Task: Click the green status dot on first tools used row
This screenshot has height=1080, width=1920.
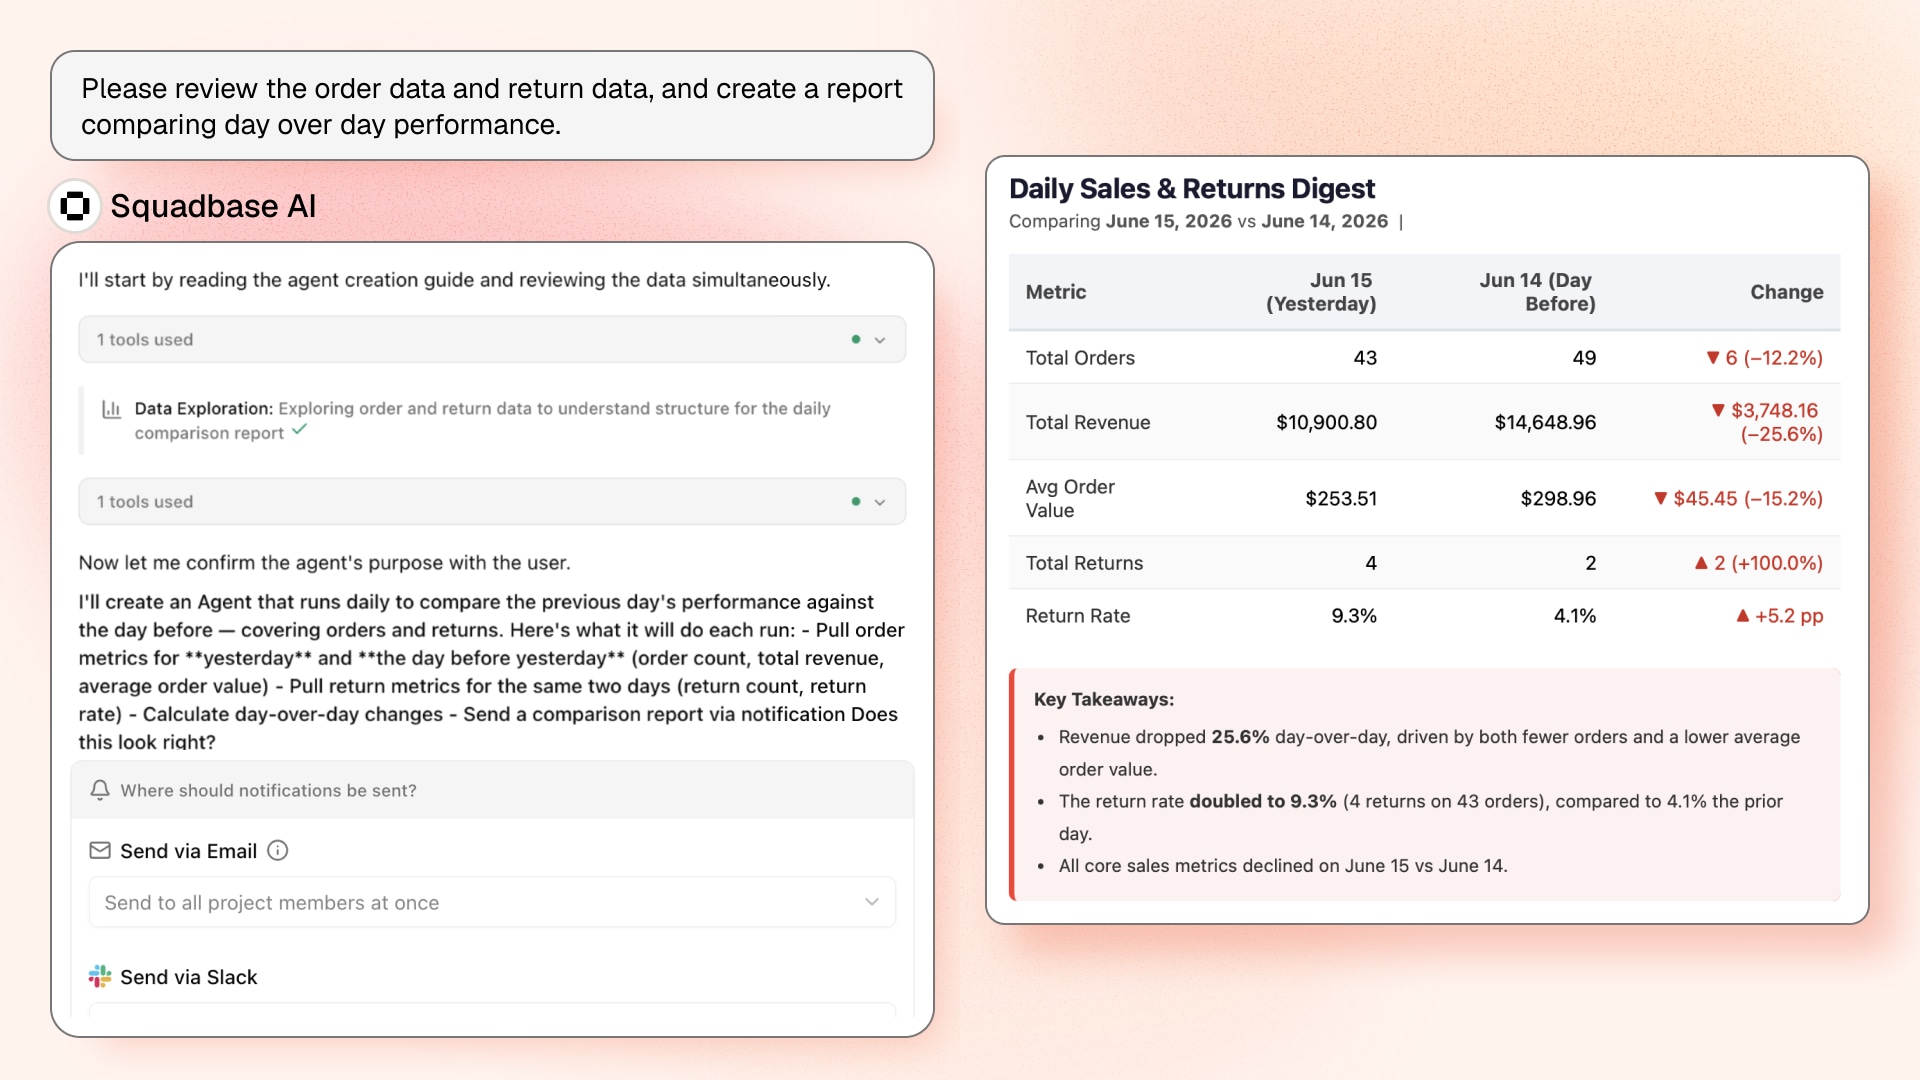Action: tap(856, 339)
